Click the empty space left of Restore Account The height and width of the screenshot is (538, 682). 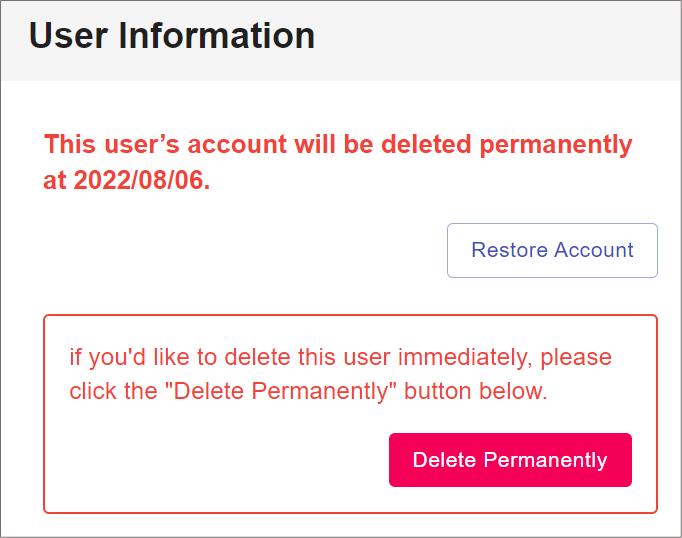point(240,250)
